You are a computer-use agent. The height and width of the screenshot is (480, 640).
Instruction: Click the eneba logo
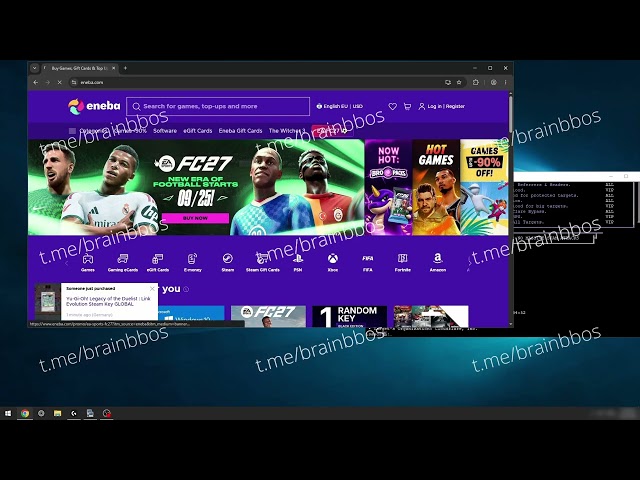(94, 107)
